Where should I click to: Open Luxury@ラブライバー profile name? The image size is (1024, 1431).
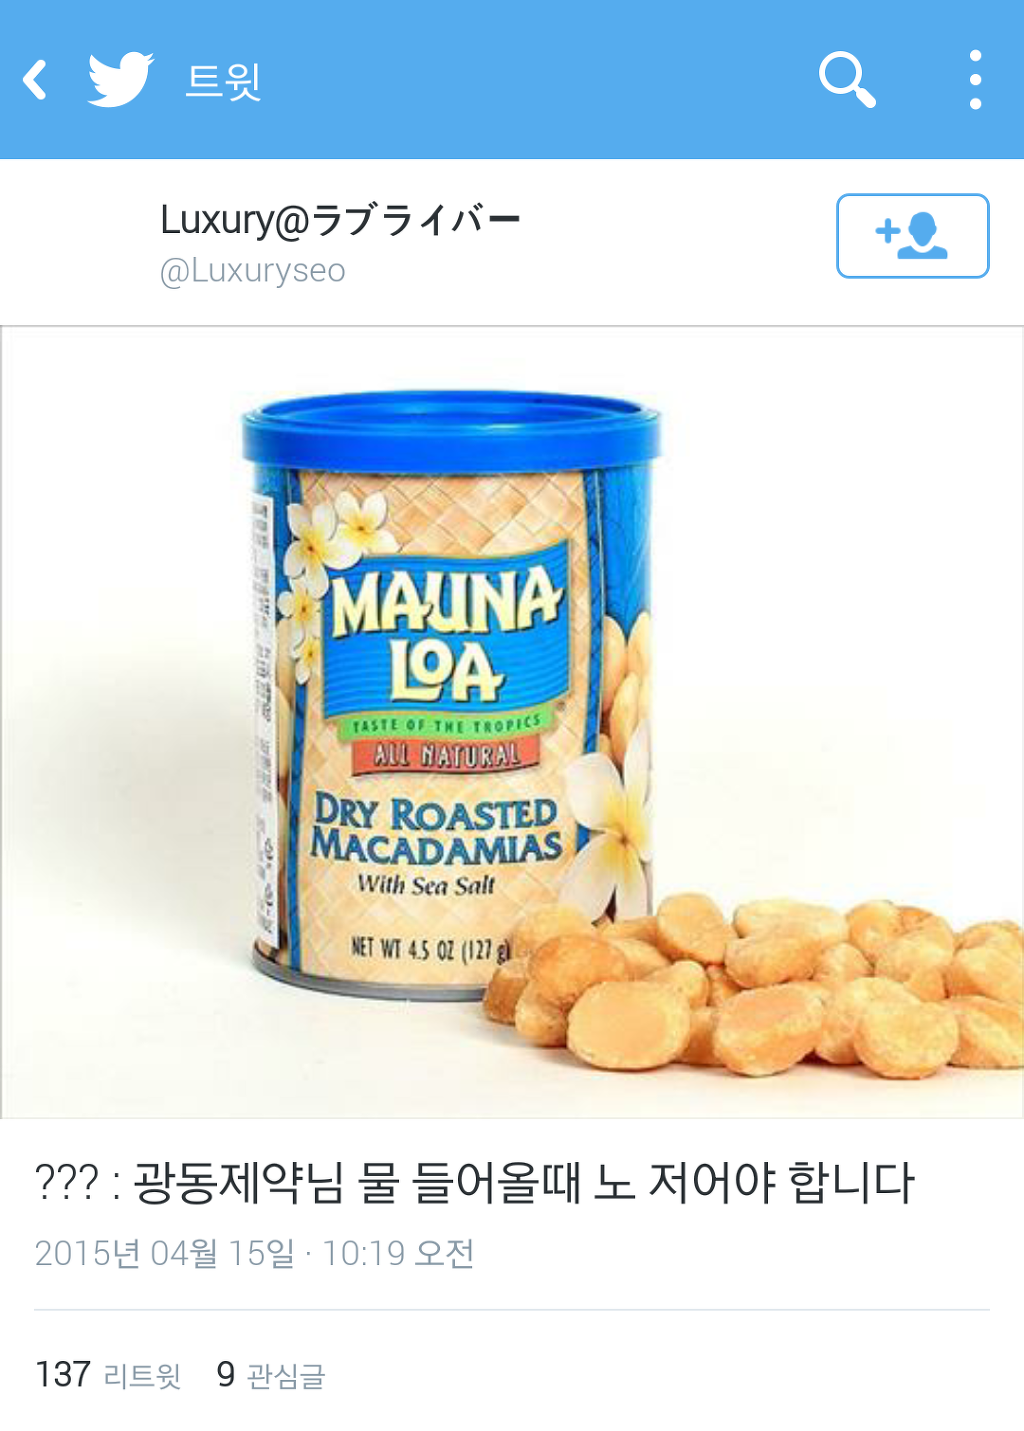tap(340, 219)
